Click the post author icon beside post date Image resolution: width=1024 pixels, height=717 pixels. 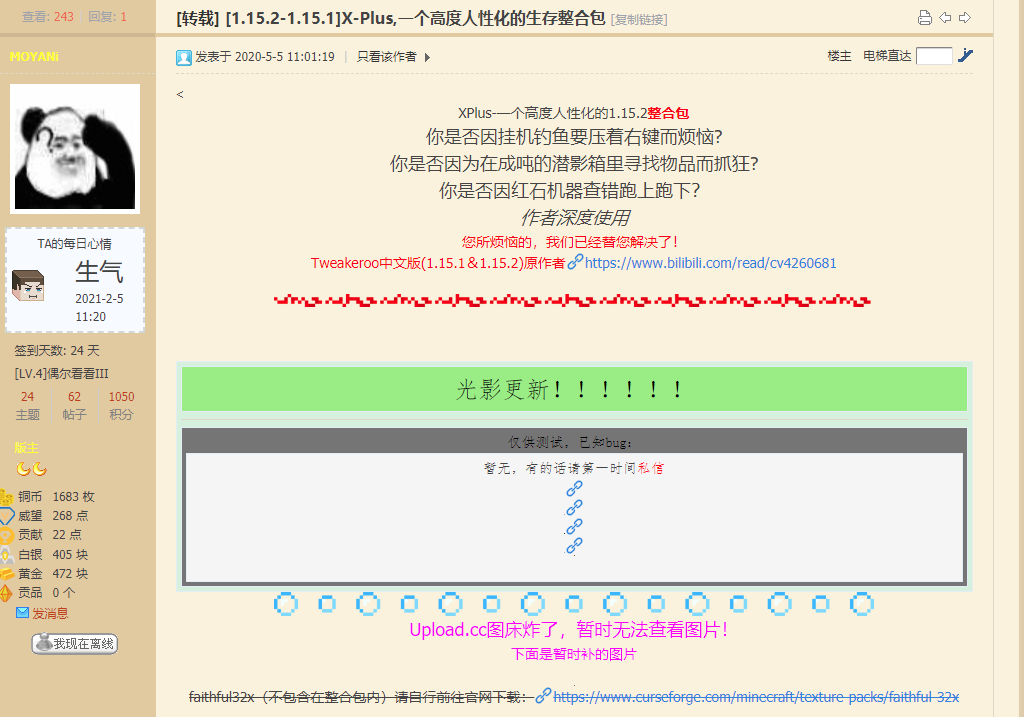[x=184, y=57]
